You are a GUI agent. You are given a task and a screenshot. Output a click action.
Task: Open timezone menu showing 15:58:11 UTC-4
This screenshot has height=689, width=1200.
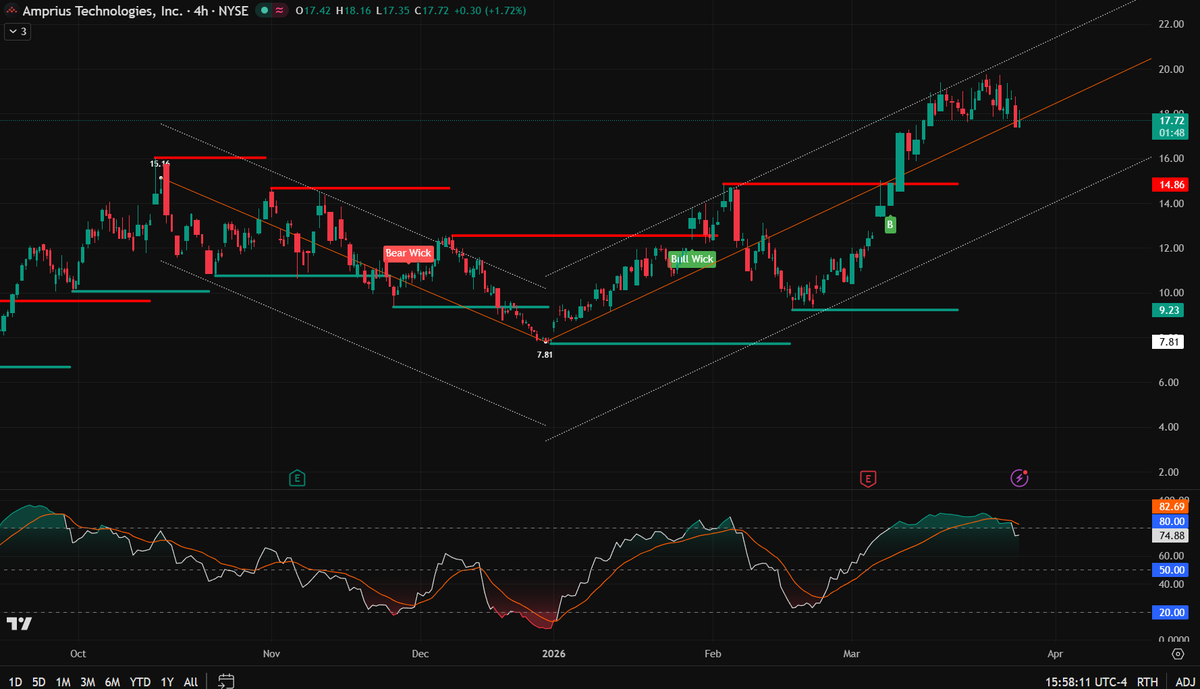click(x=1087, y=681)
